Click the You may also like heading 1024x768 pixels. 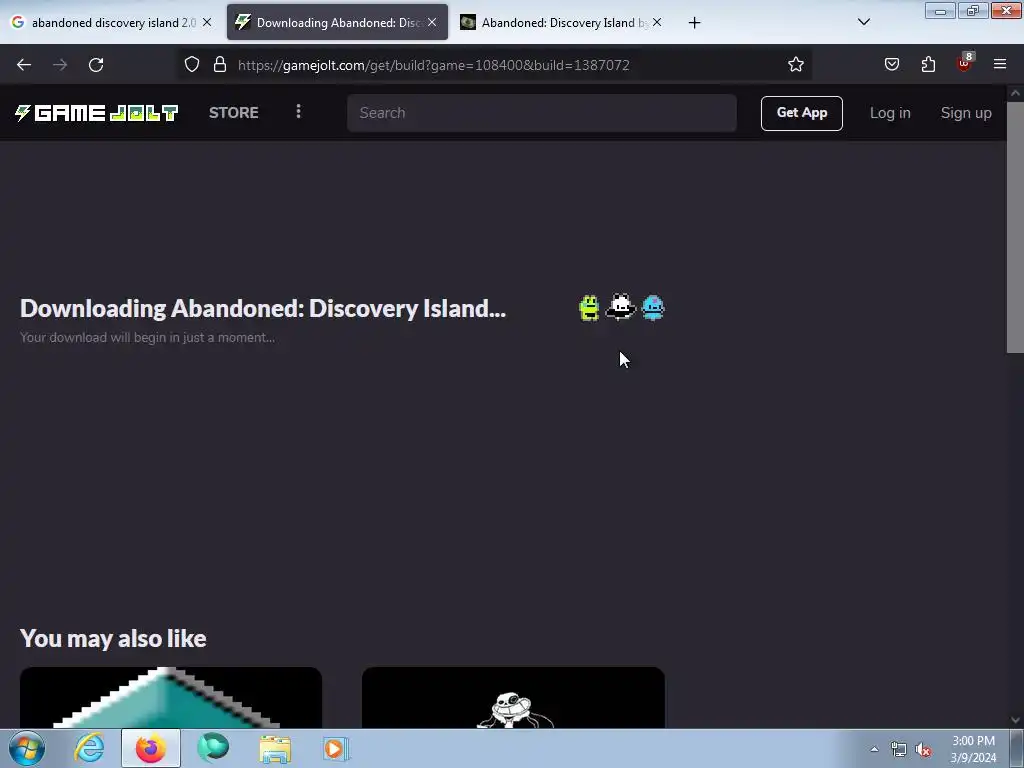(113, 638)
